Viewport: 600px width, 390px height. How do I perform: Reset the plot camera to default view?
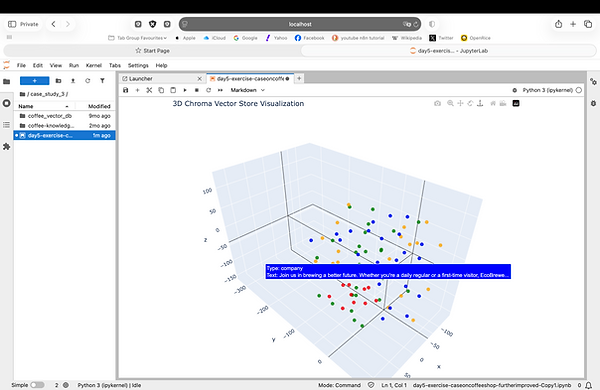tap(493, 103)
